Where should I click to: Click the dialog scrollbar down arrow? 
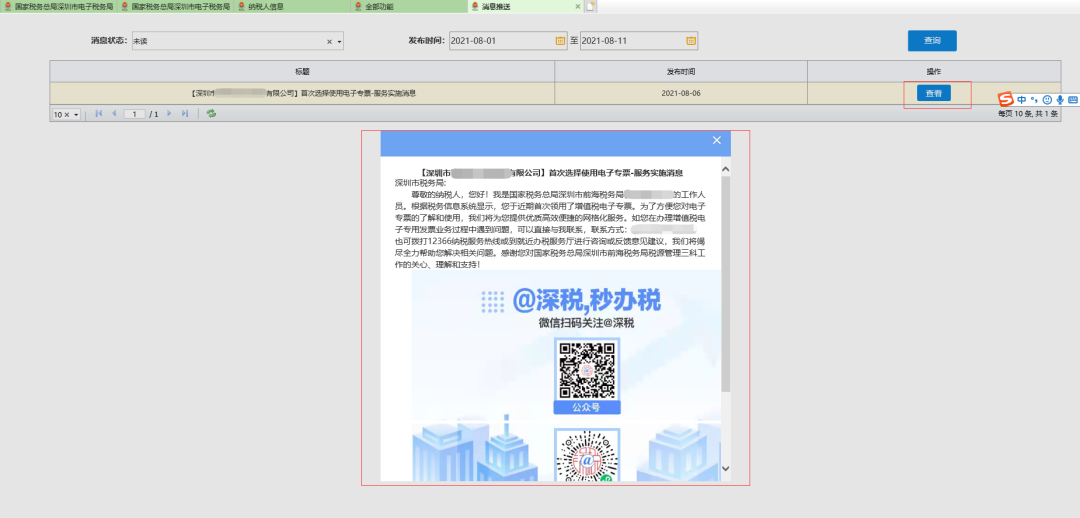tap(725, 468)
